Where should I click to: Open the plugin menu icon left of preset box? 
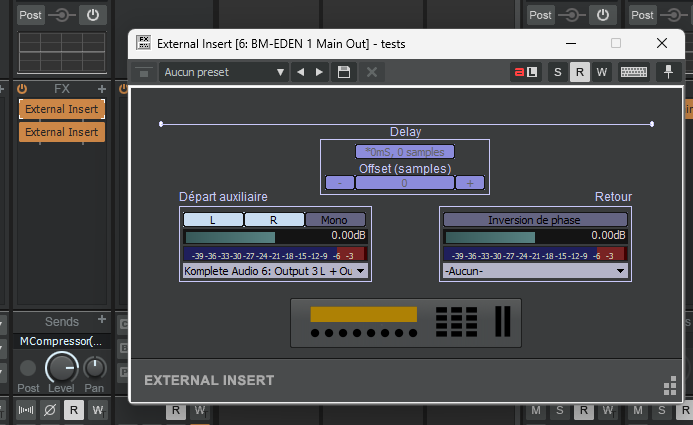144,72
